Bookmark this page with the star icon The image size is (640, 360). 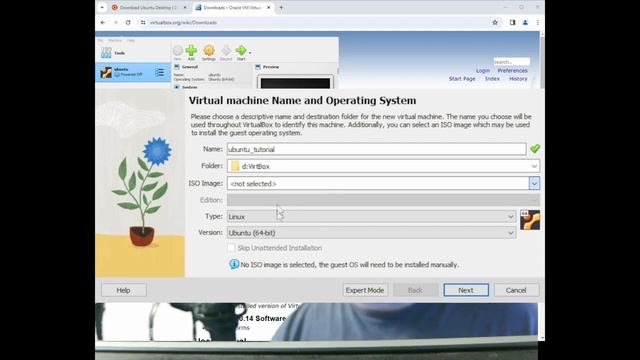pos(495,22)
